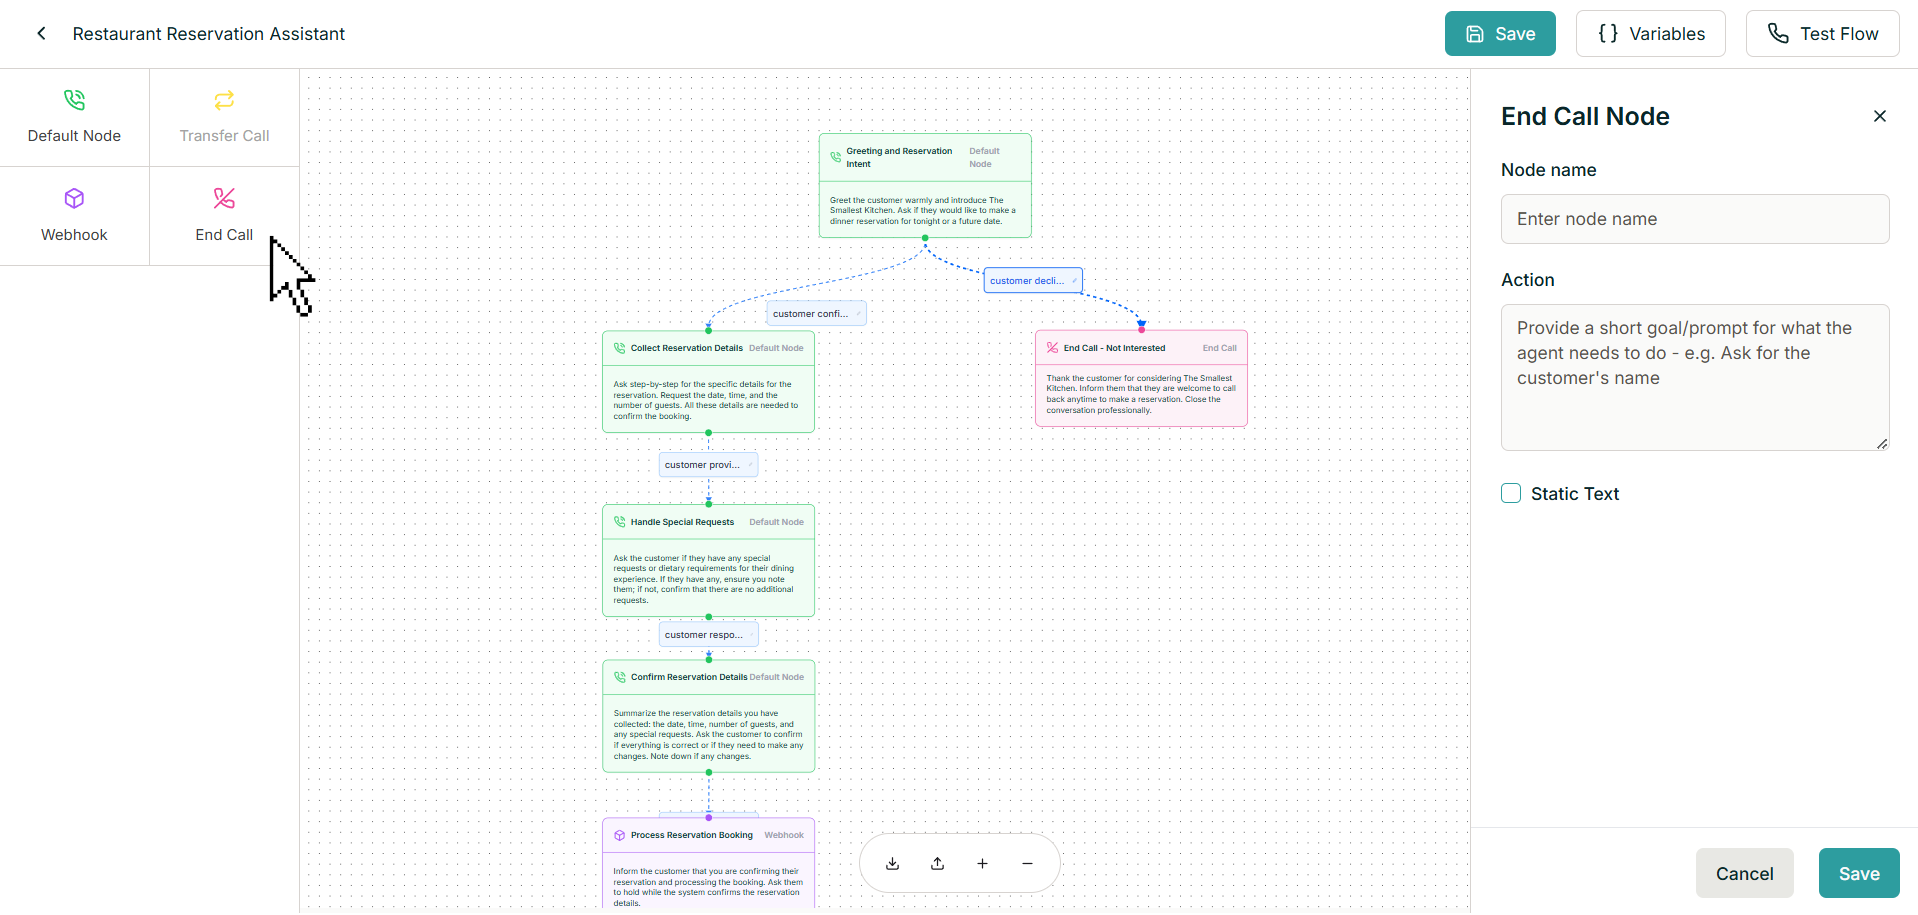Viewport: 1918px width, 915px height.
Task: Click the phone icon on Greeting and Reservation node
Action: [836, 157]
